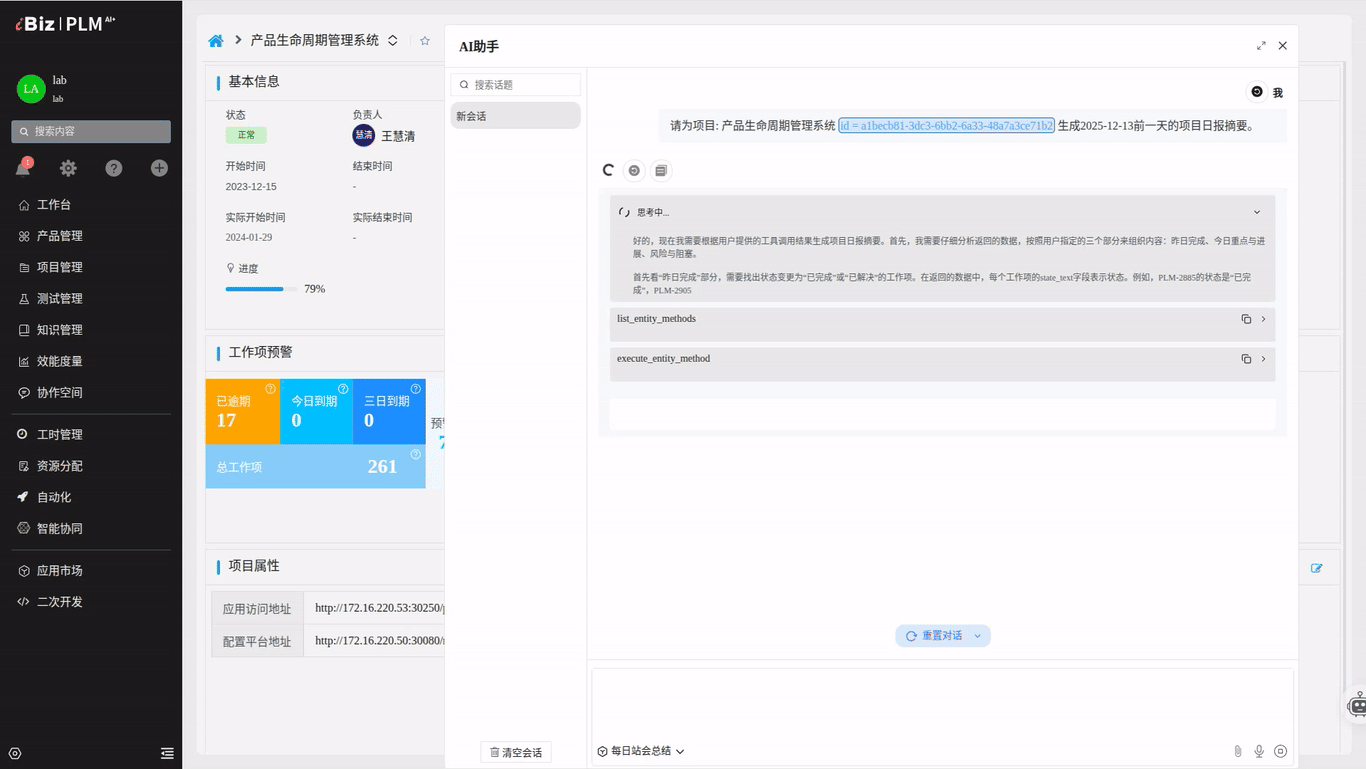
Task: Copy the list_entity_methods tool output
Action: click(x=1247, y=318)
